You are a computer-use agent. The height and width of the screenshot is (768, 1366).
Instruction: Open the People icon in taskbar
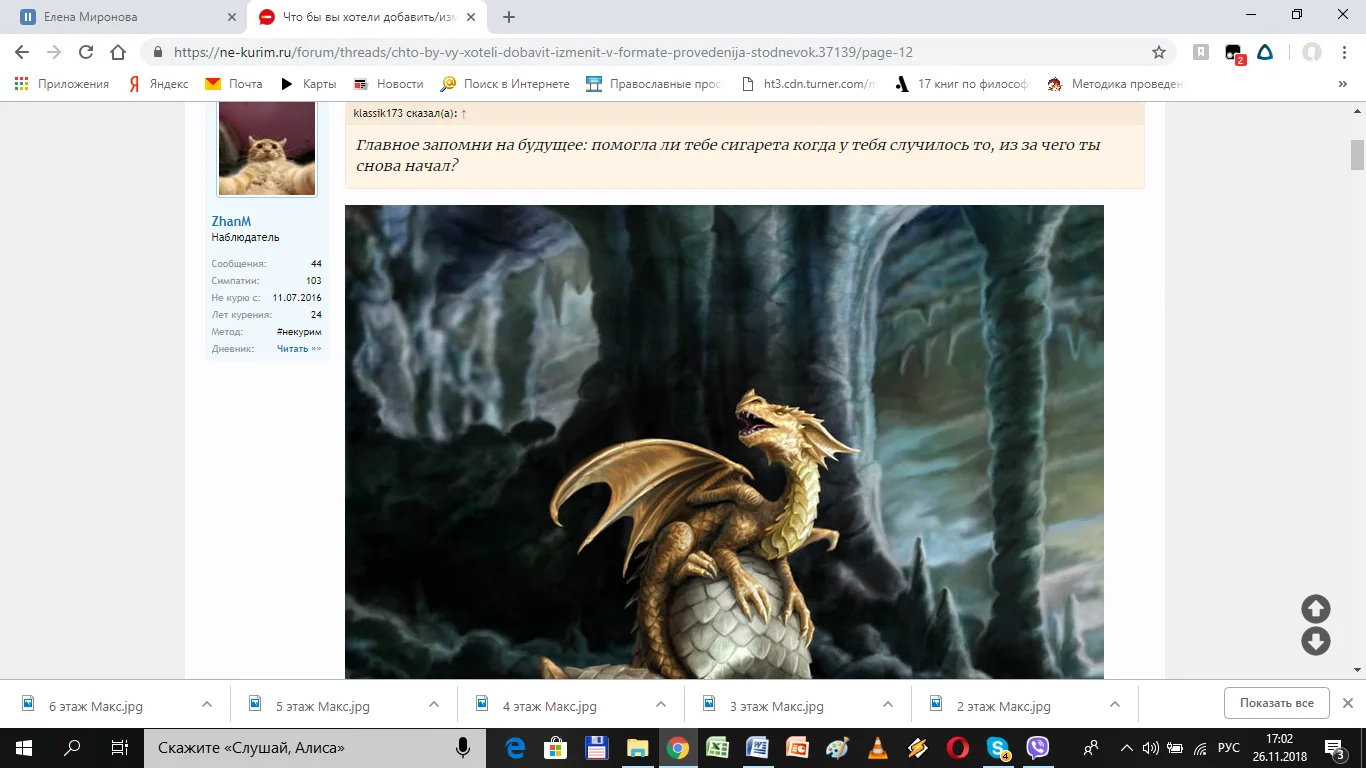(x=1091, y=747)
